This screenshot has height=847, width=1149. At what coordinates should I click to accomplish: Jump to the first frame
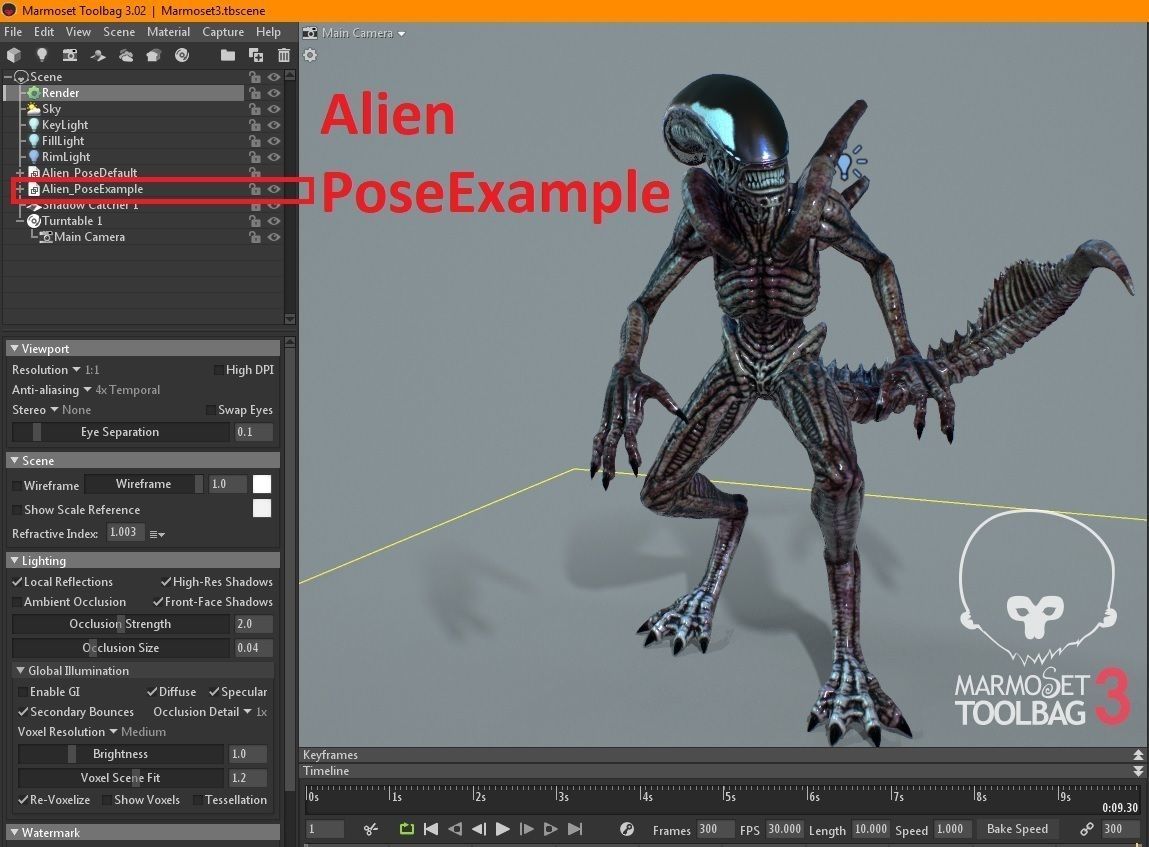(431, 829)
